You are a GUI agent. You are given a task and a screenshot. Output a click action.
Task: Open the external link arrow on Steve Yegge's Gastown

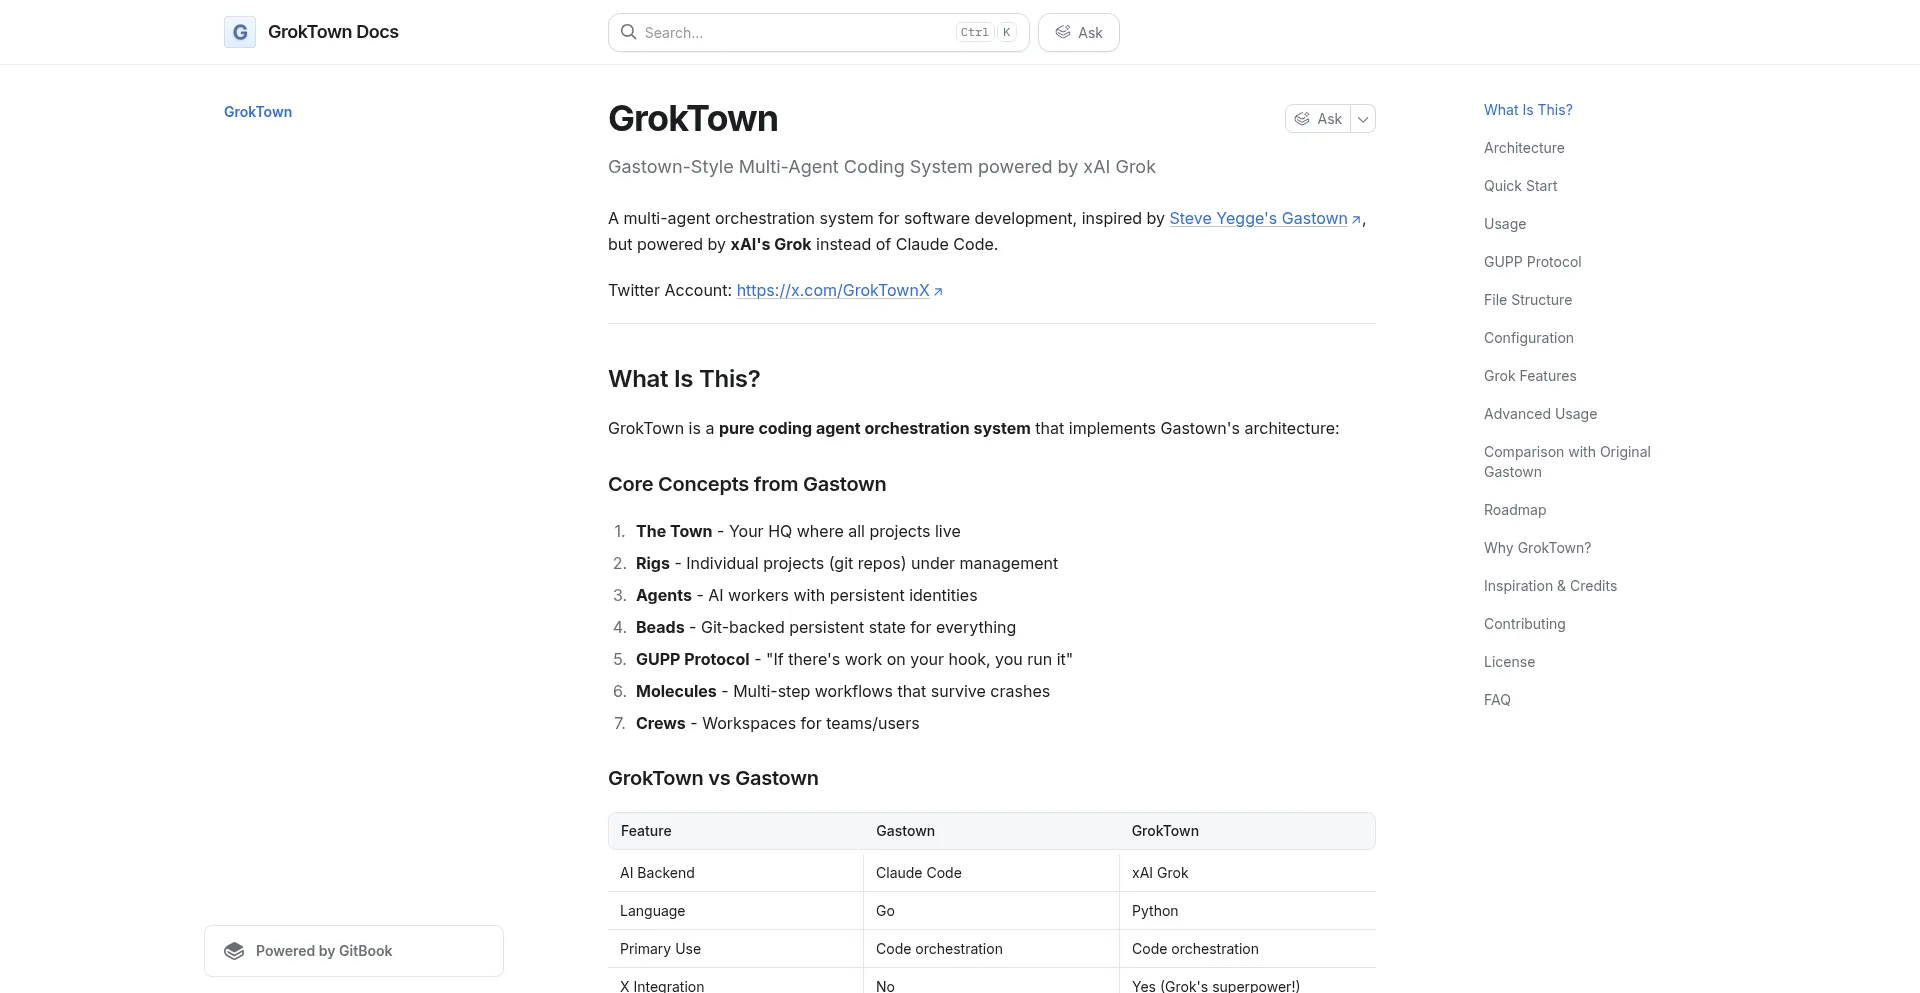(1357, 219)
